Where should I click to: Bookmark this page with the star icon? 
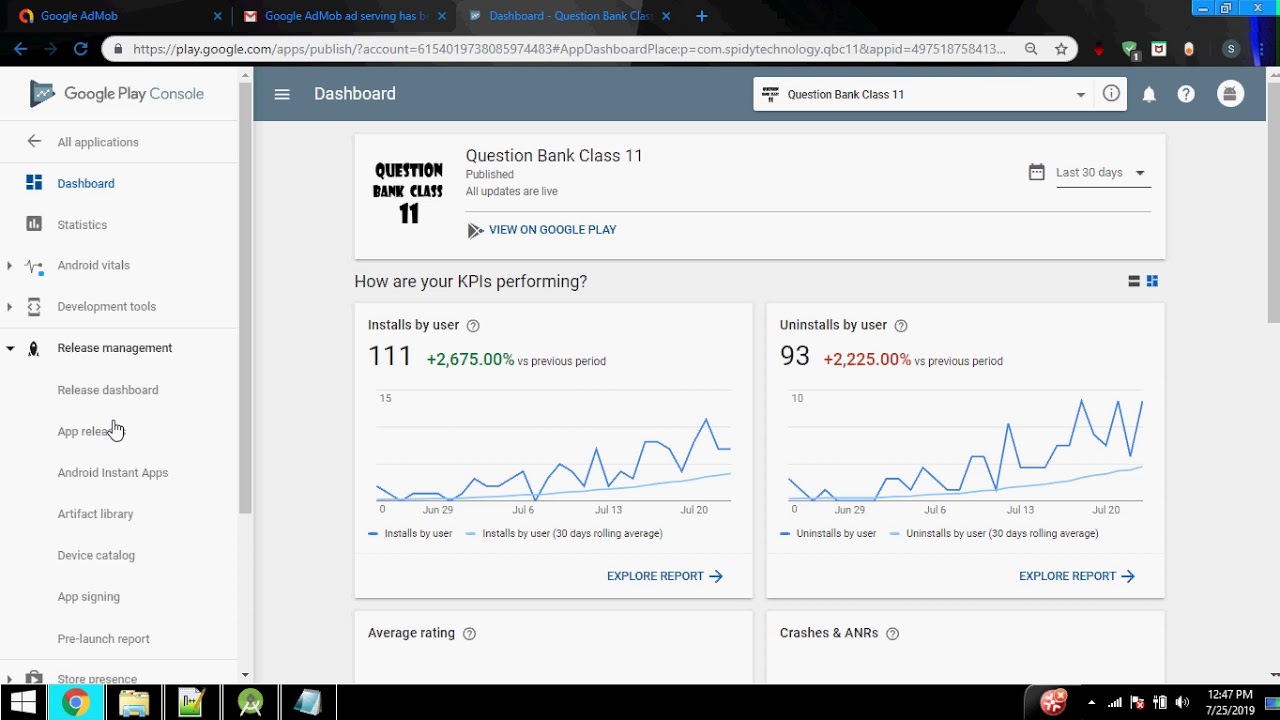click(x=1061, y=48)
